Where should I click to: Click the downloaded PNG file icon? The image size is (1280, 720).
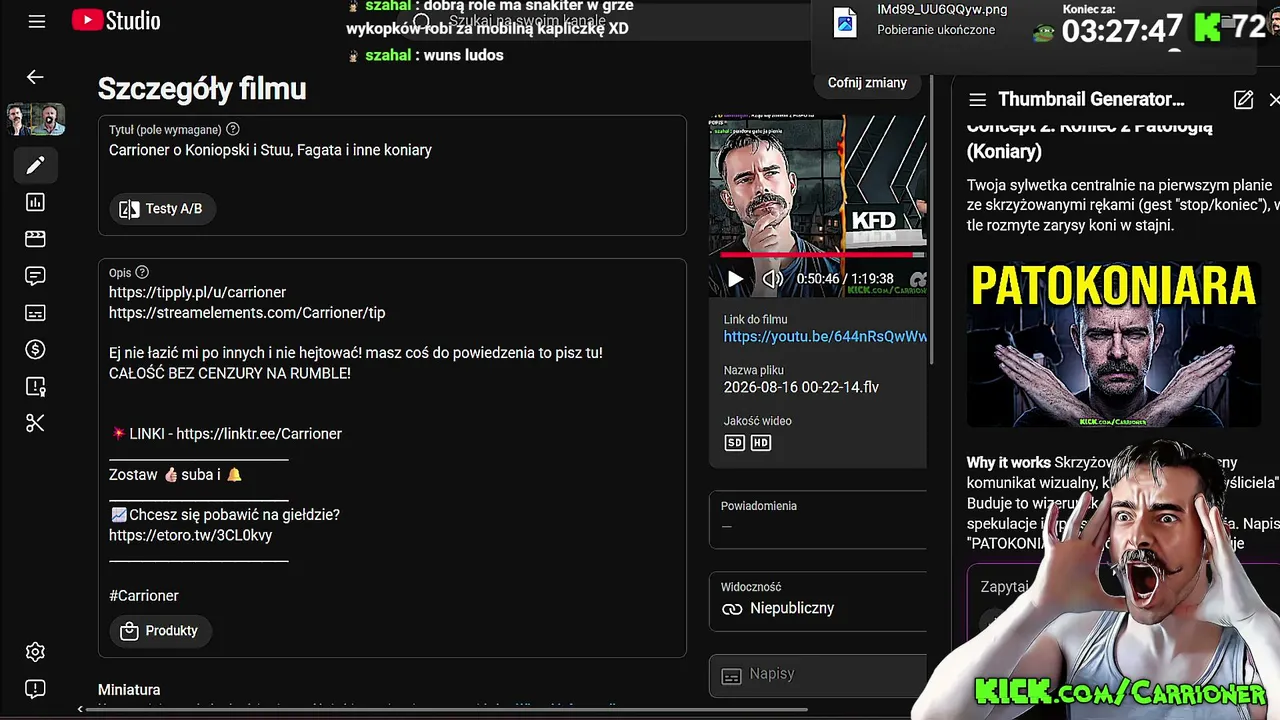point(845,22)
